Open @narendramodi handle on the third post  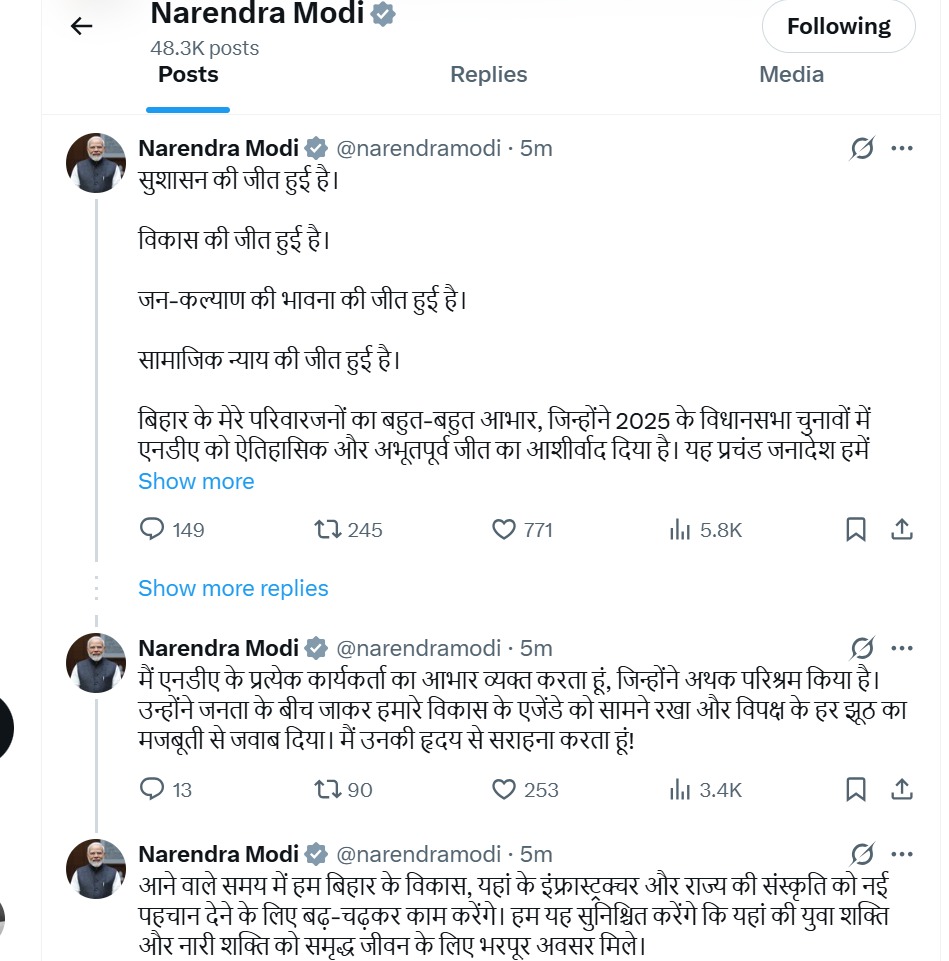(418, 854)
